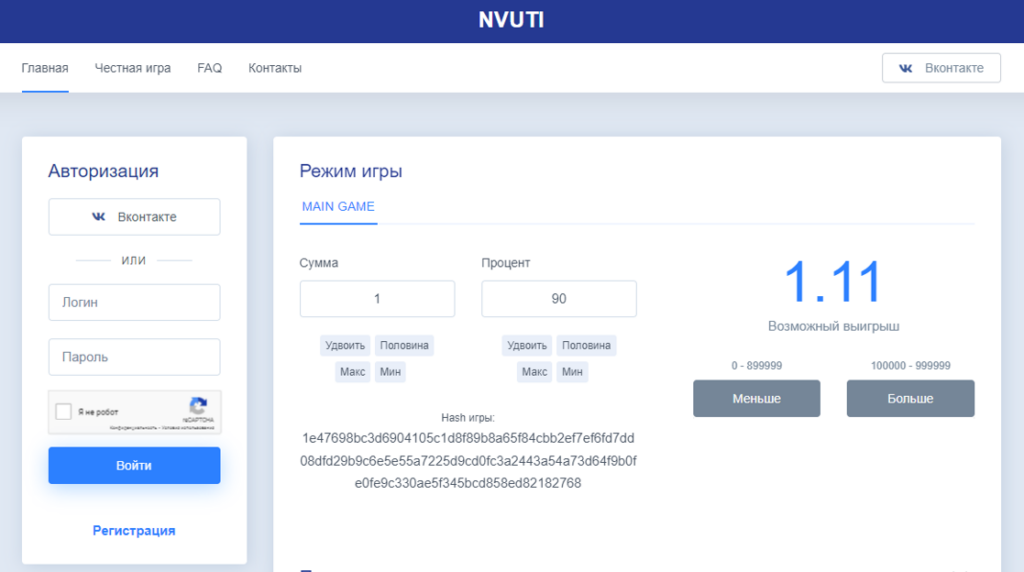Click the NVUTI site logo in the header
This screenshot has height=572, width=1024.
pyautogui.click(x=511, y=20)
